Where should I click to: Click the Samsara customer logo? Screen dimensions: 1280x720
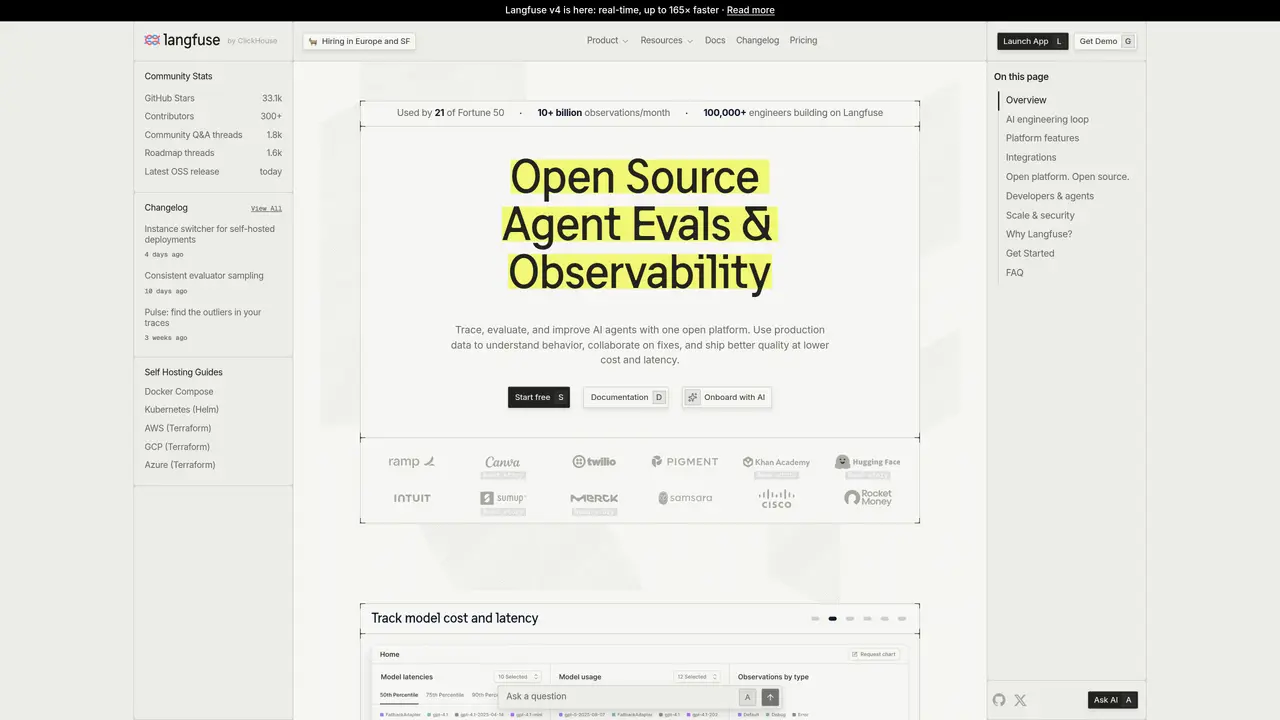tap(685, 498)
